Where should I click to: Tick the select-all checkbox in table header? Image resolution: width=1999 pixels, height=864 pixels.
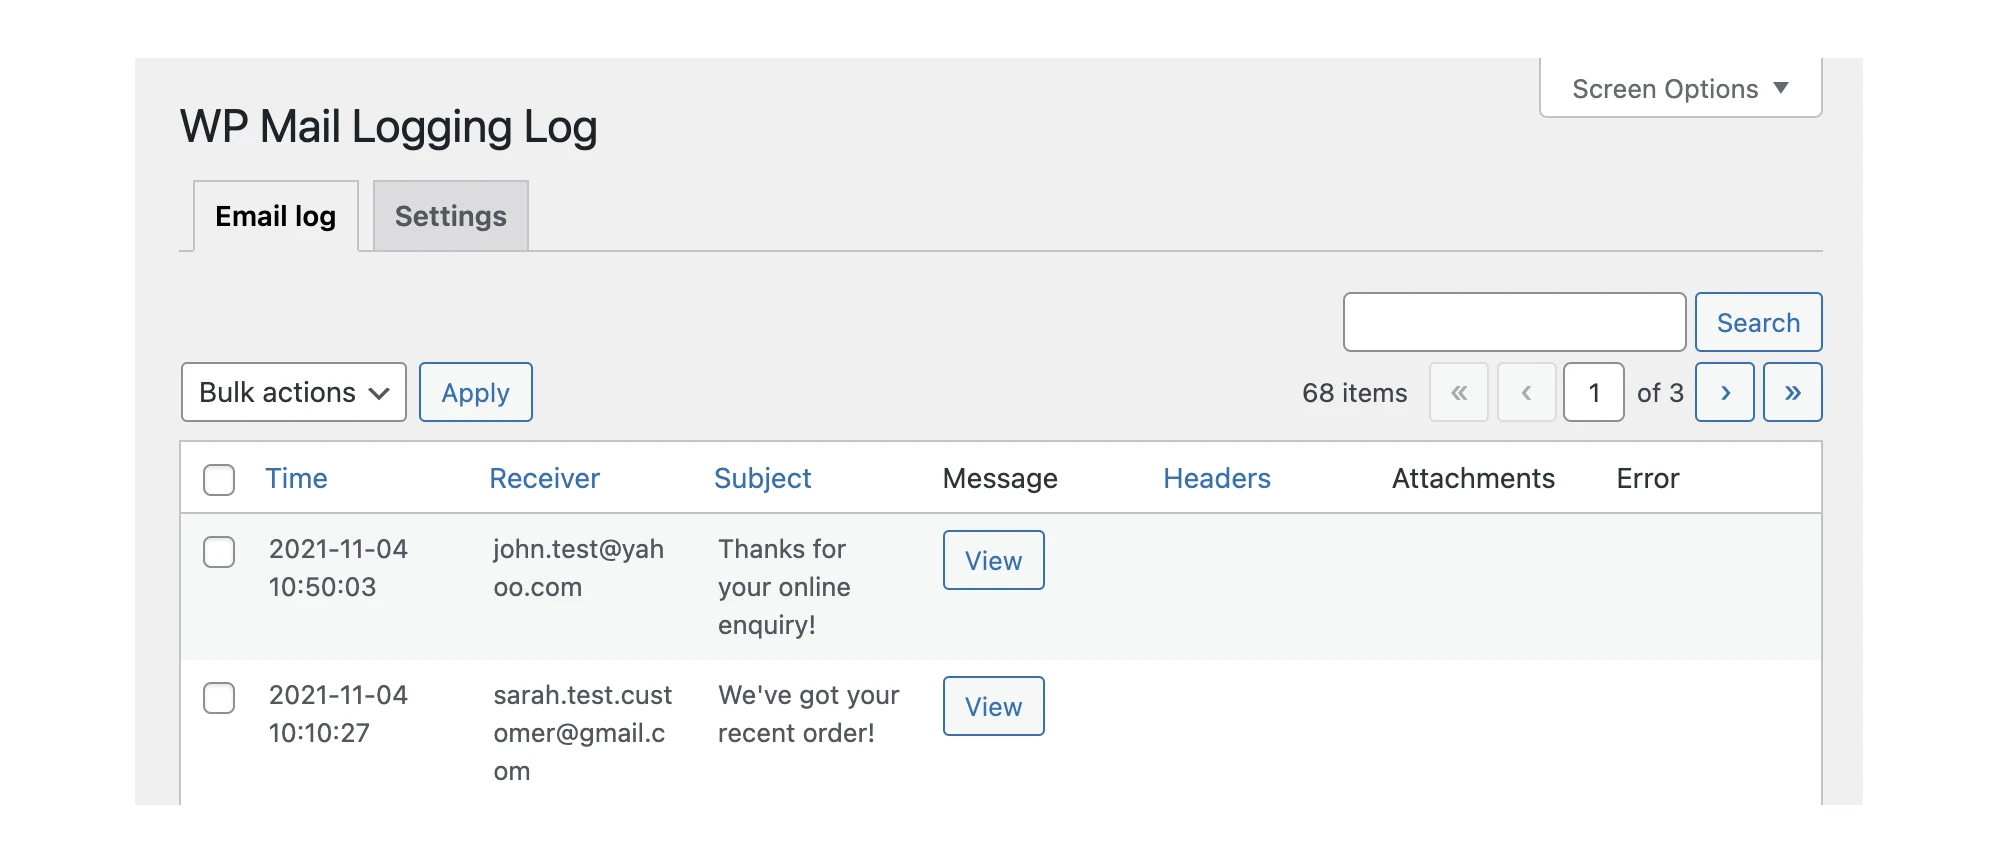[x=219, y=479]
